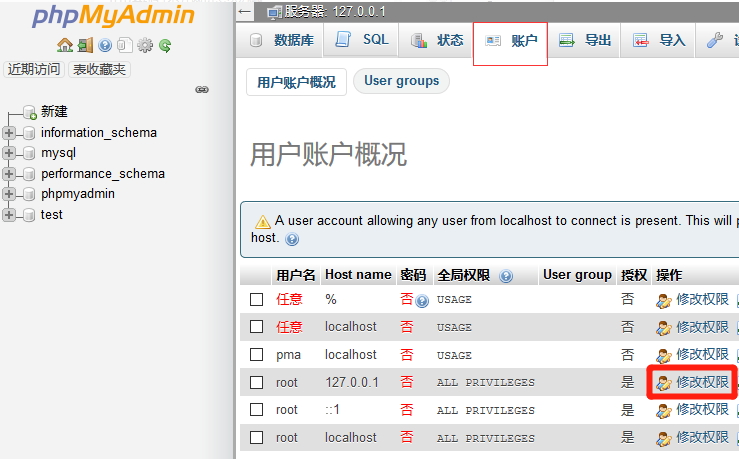739x459 pixels.
Task: Click 修改权限 for pma user
Action: pyautogui.click(x=692, y=354)
